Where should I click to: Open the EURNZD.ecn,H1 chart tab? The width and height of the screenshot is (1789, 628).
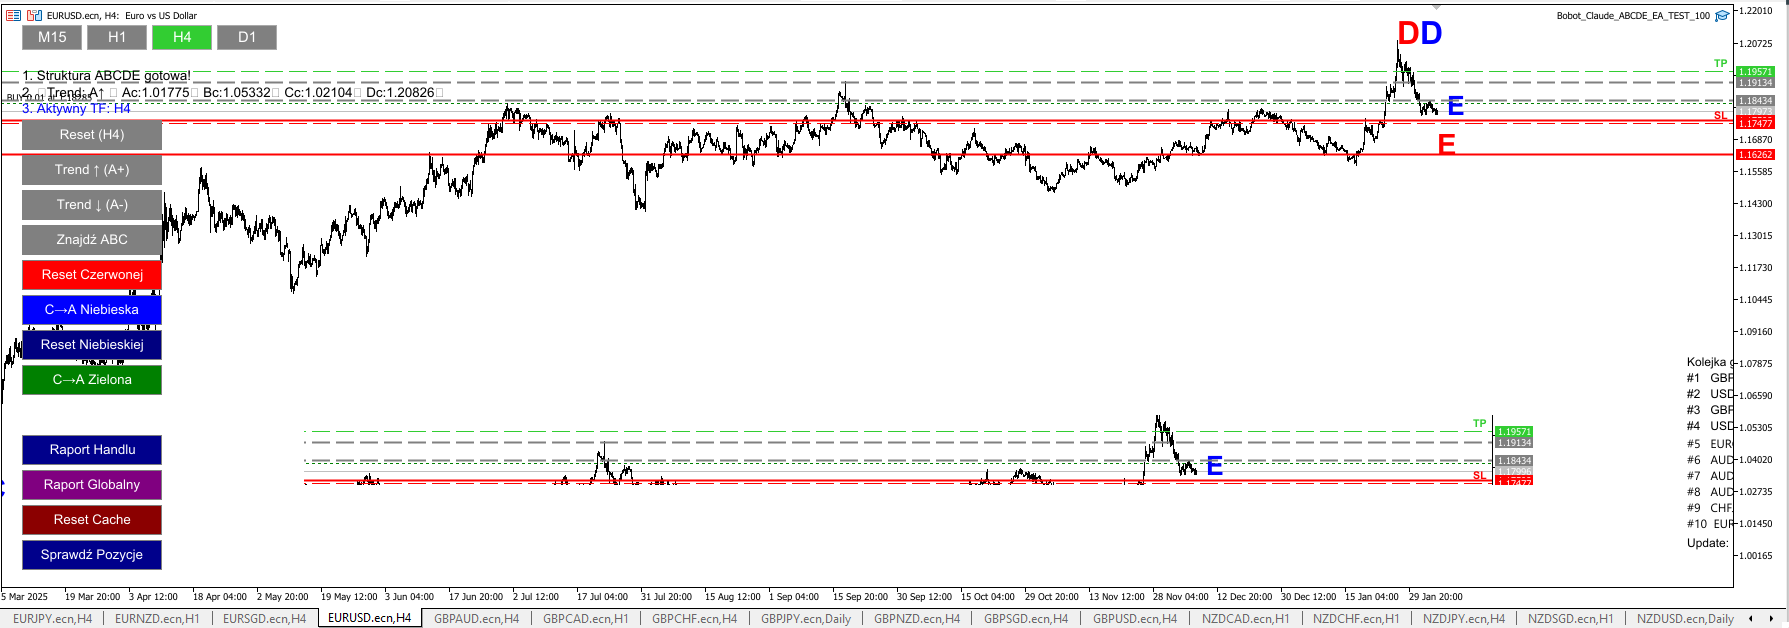point(157,619)
